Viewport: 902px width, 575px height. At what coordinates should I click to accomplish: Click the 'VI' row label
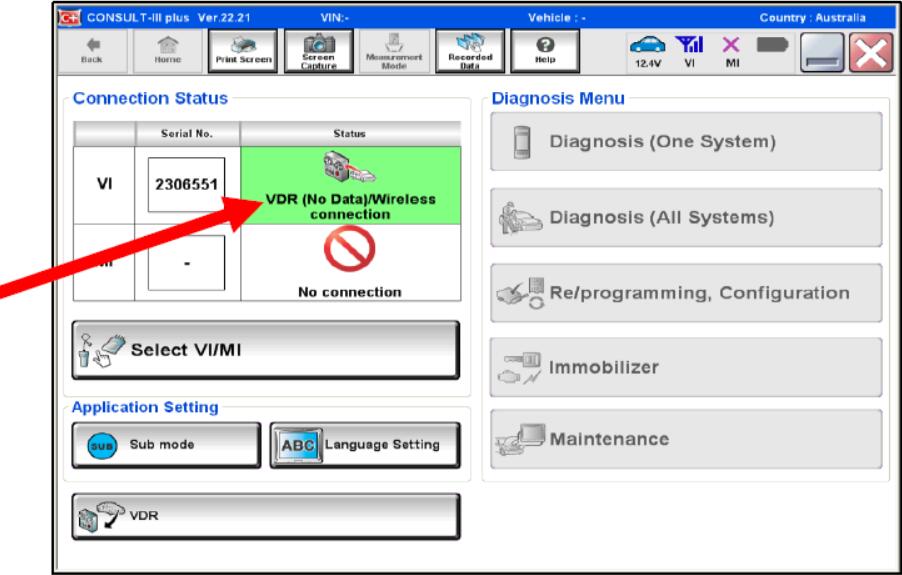(104, 184)
